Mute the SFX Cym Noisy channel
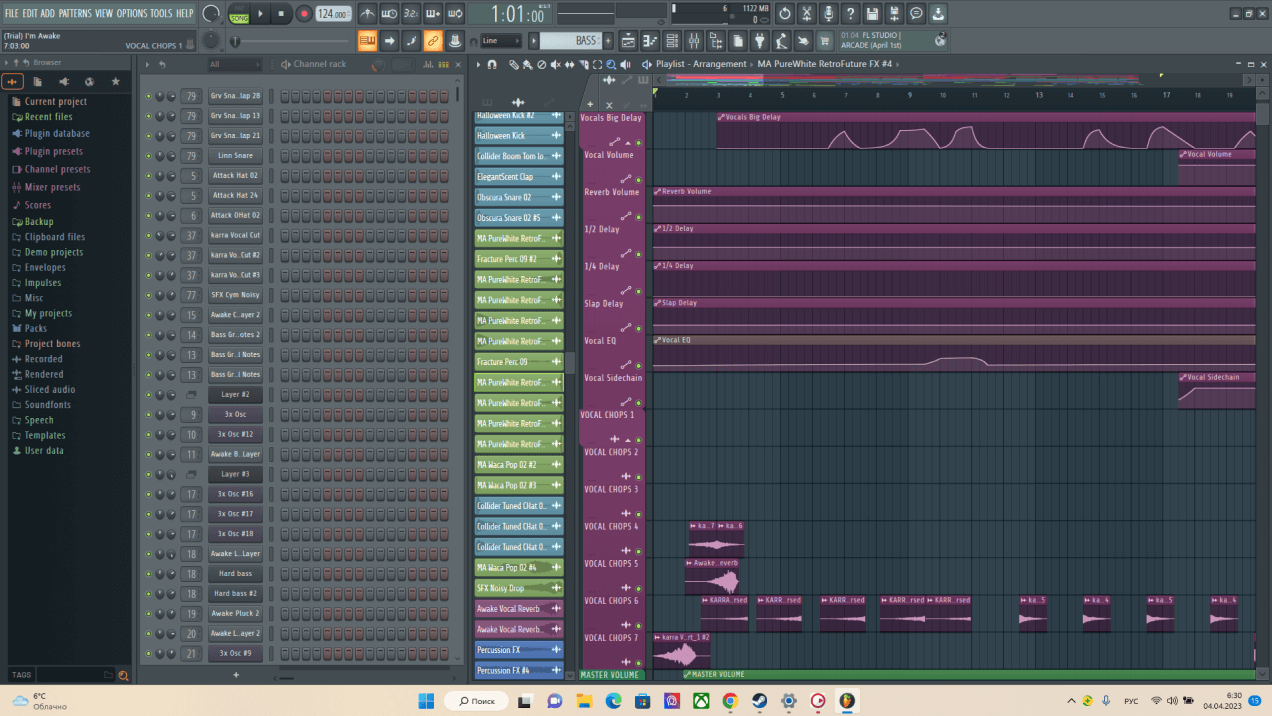This screenshot has width=1272, height=716. (x=149, y=295)
